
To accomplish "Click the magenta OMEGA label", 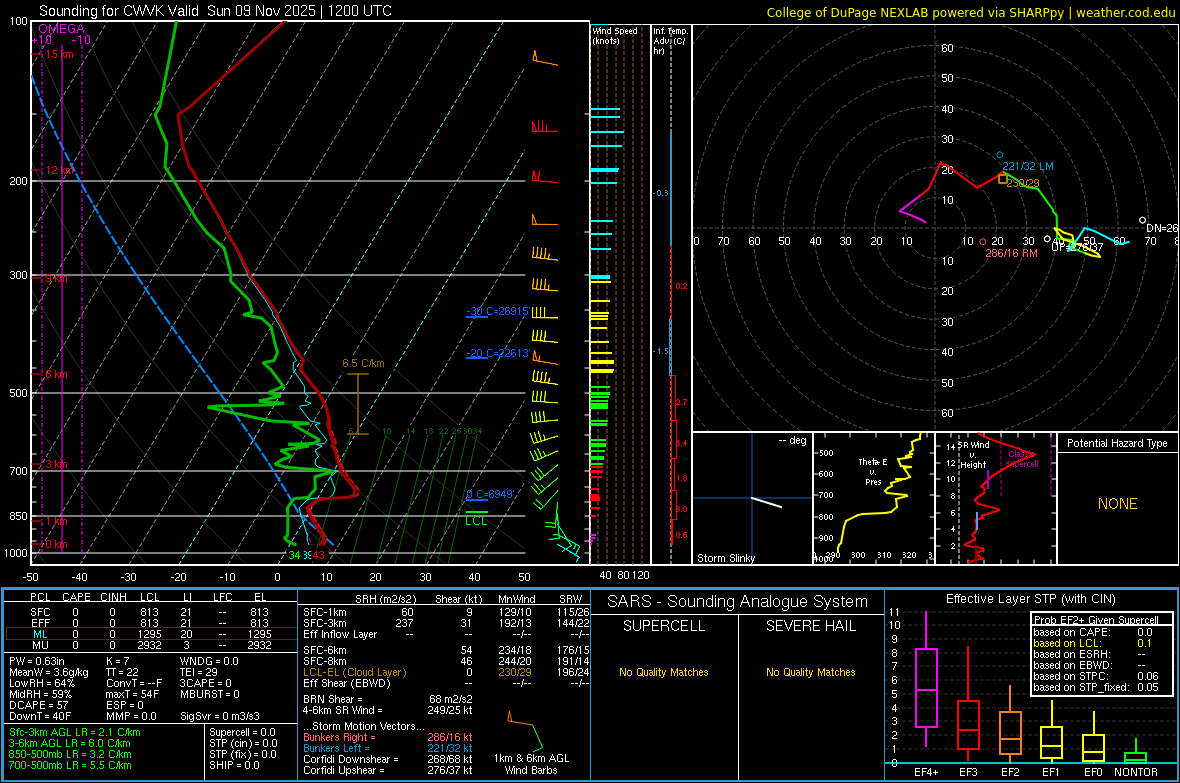I will point(61,29).
